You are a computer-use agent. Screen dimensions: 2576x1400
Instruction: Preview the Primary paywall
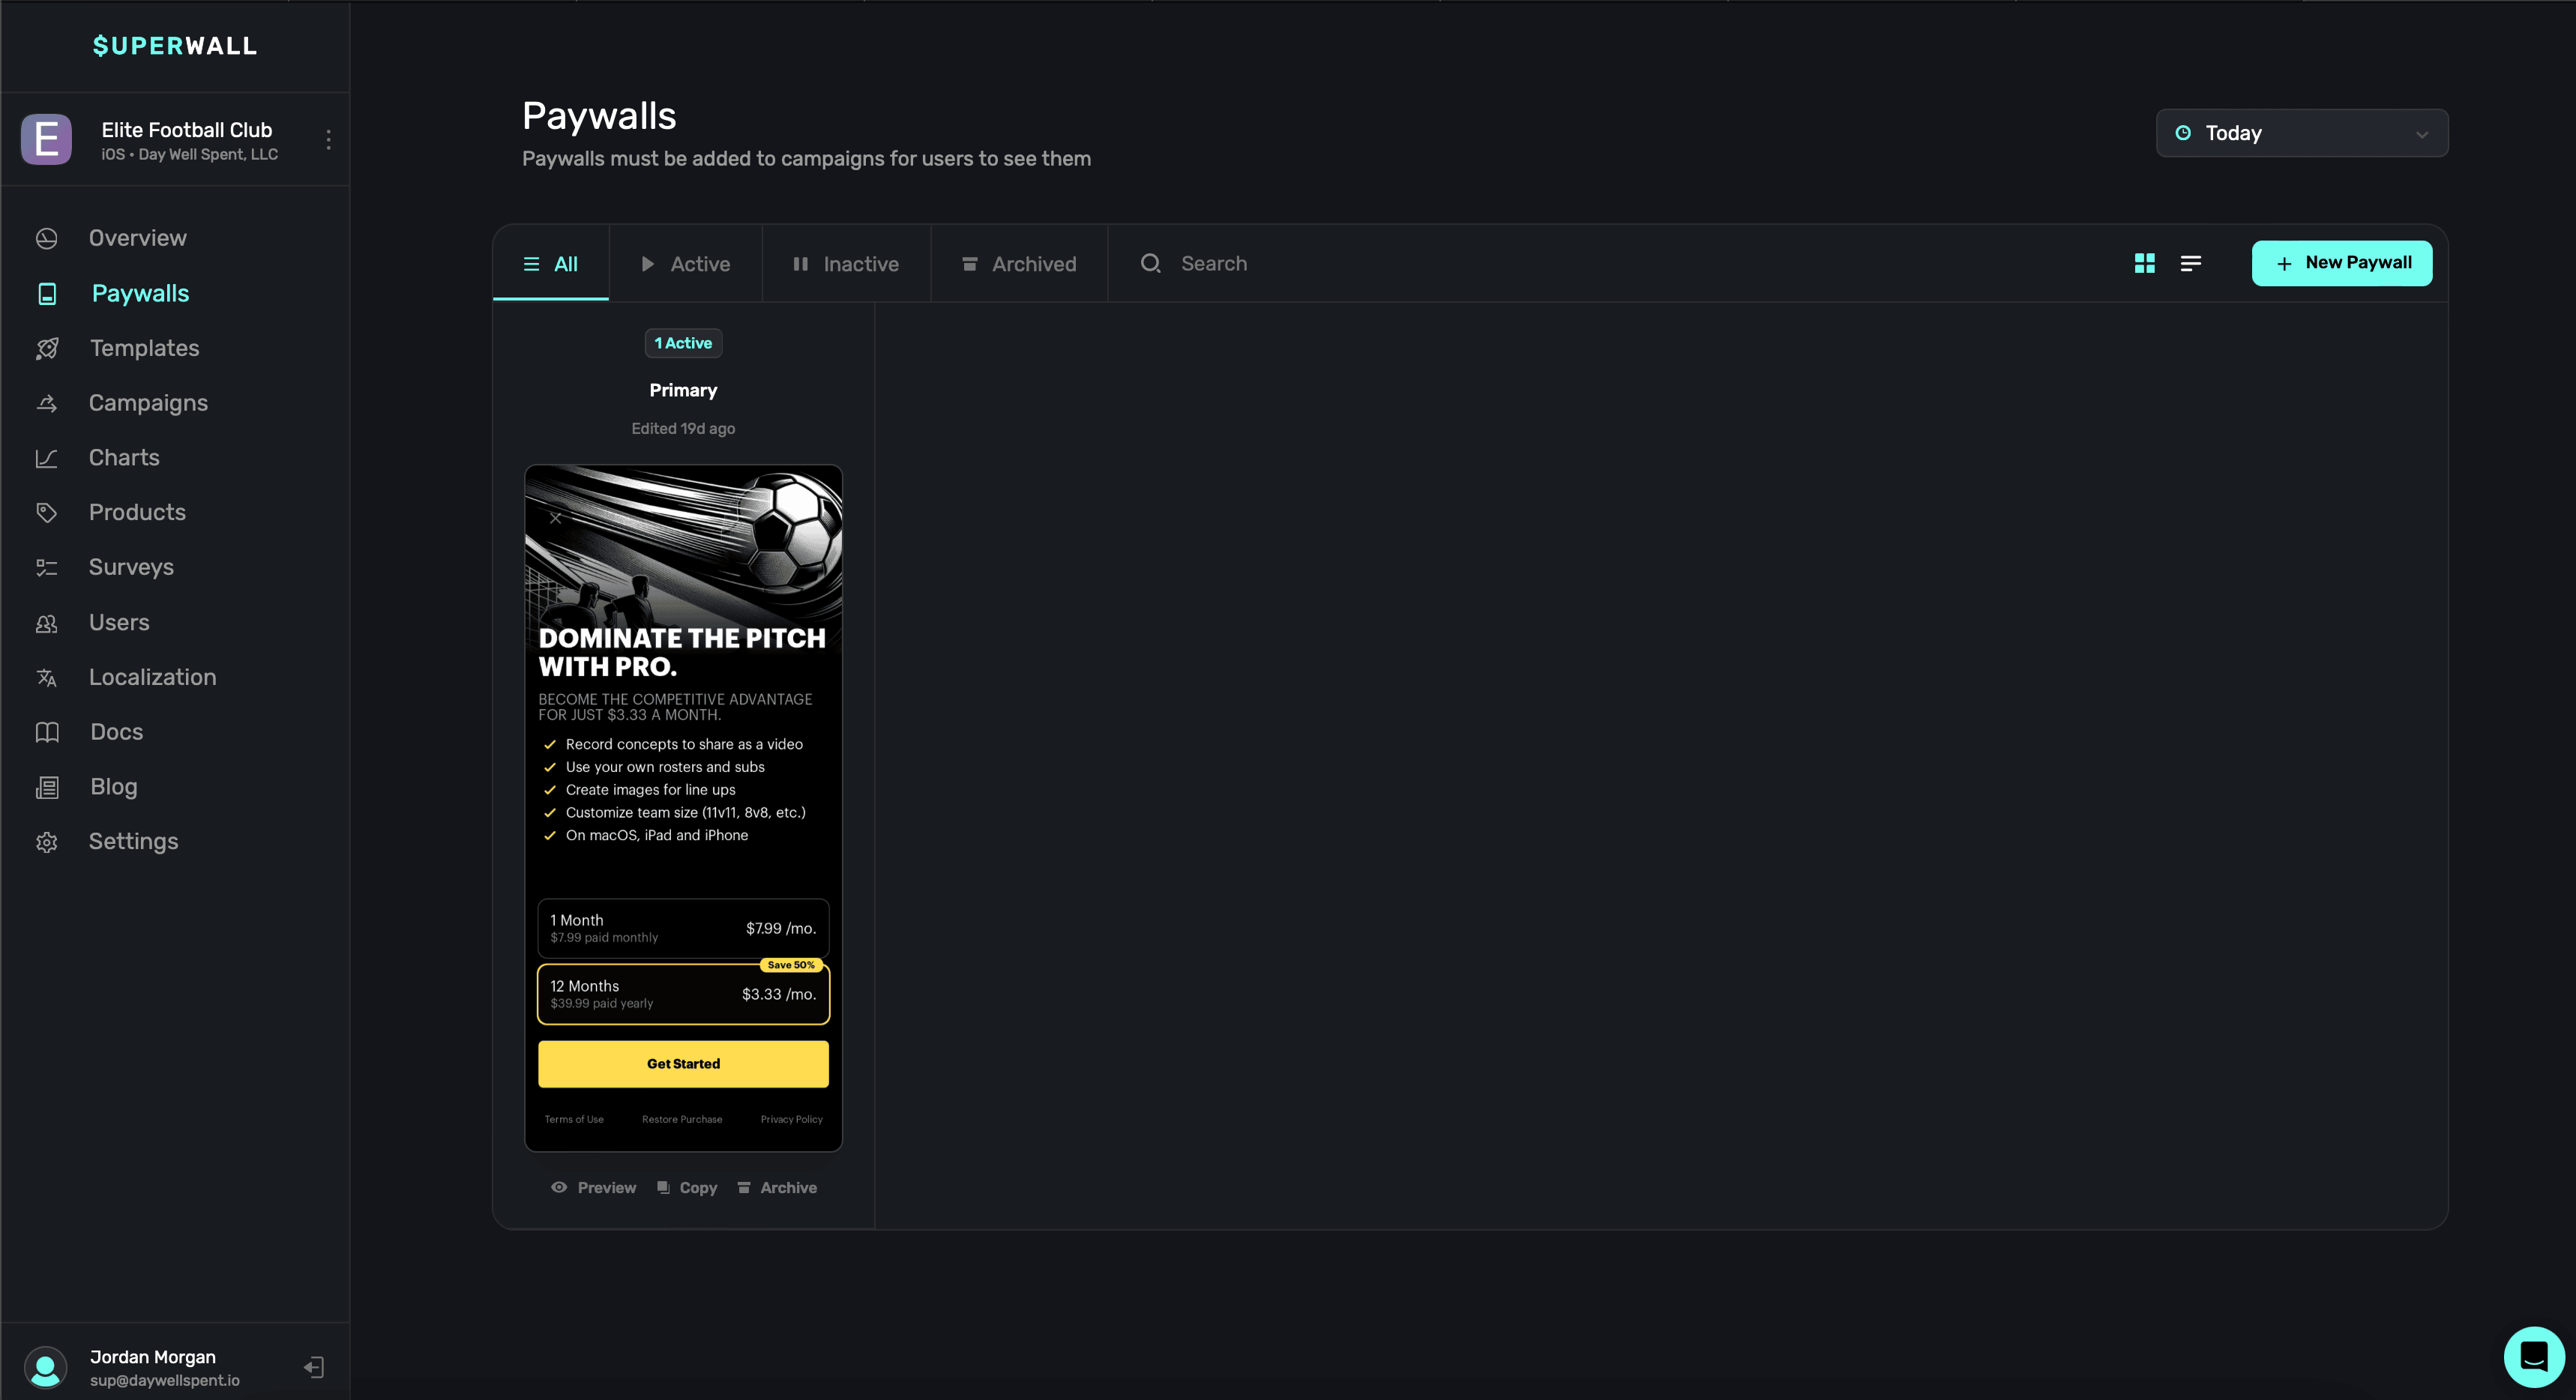593,1187
